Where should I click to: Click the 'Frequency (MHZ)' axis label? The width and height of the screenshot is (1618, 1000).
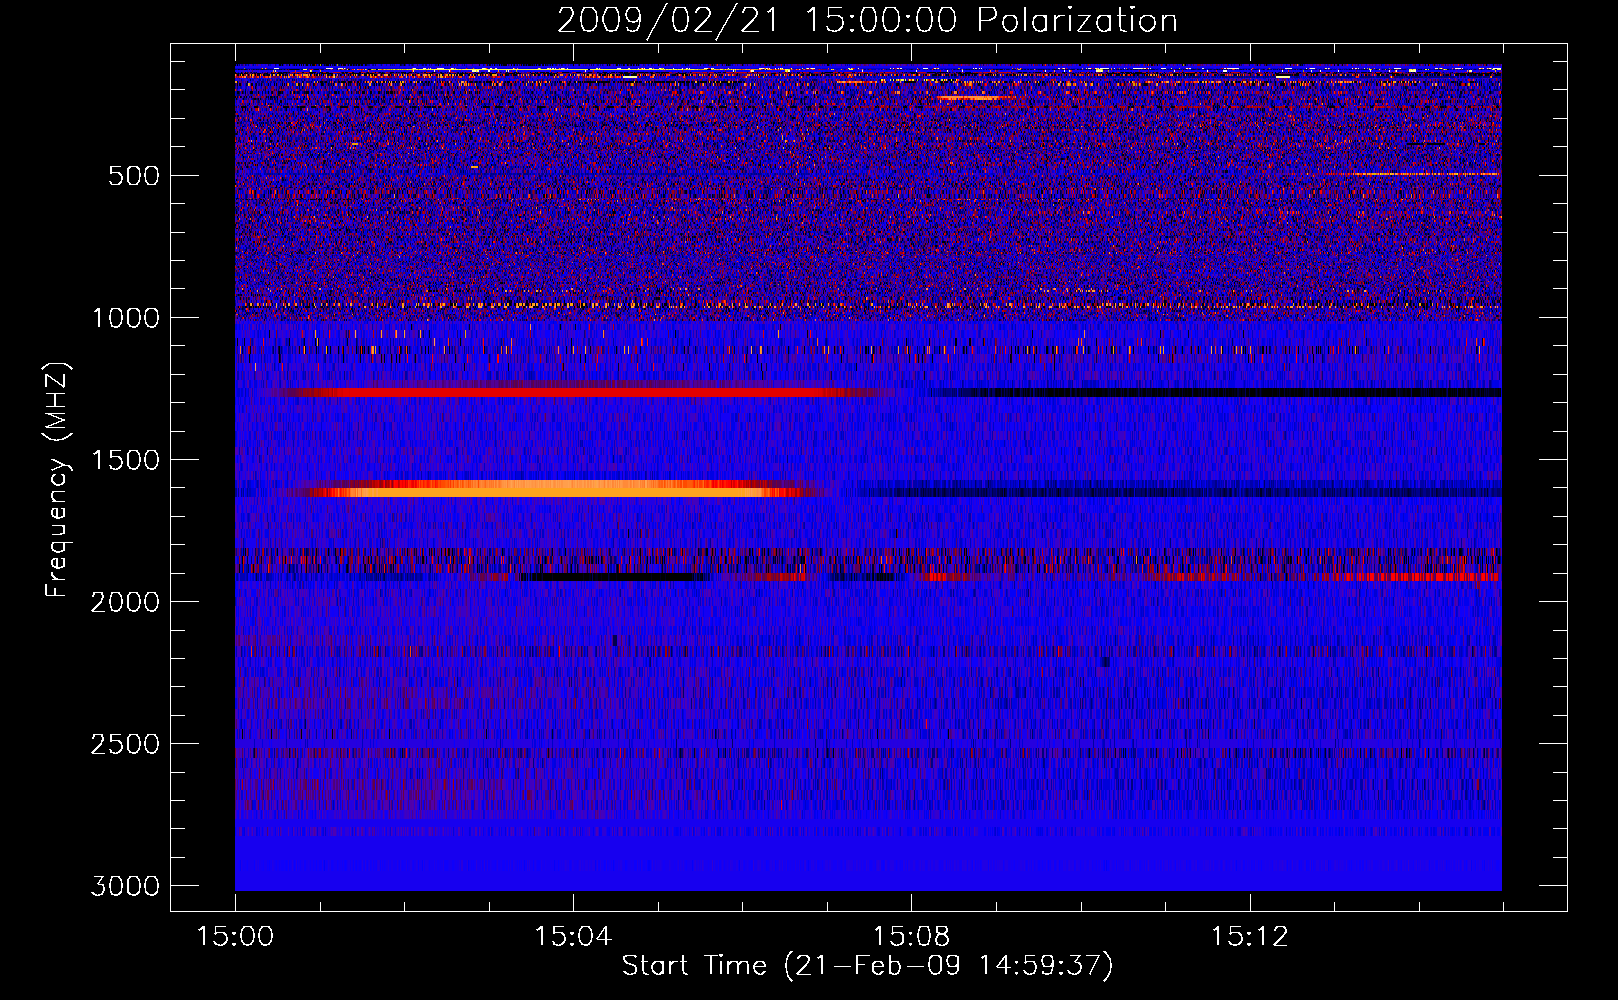click(57, 480)
